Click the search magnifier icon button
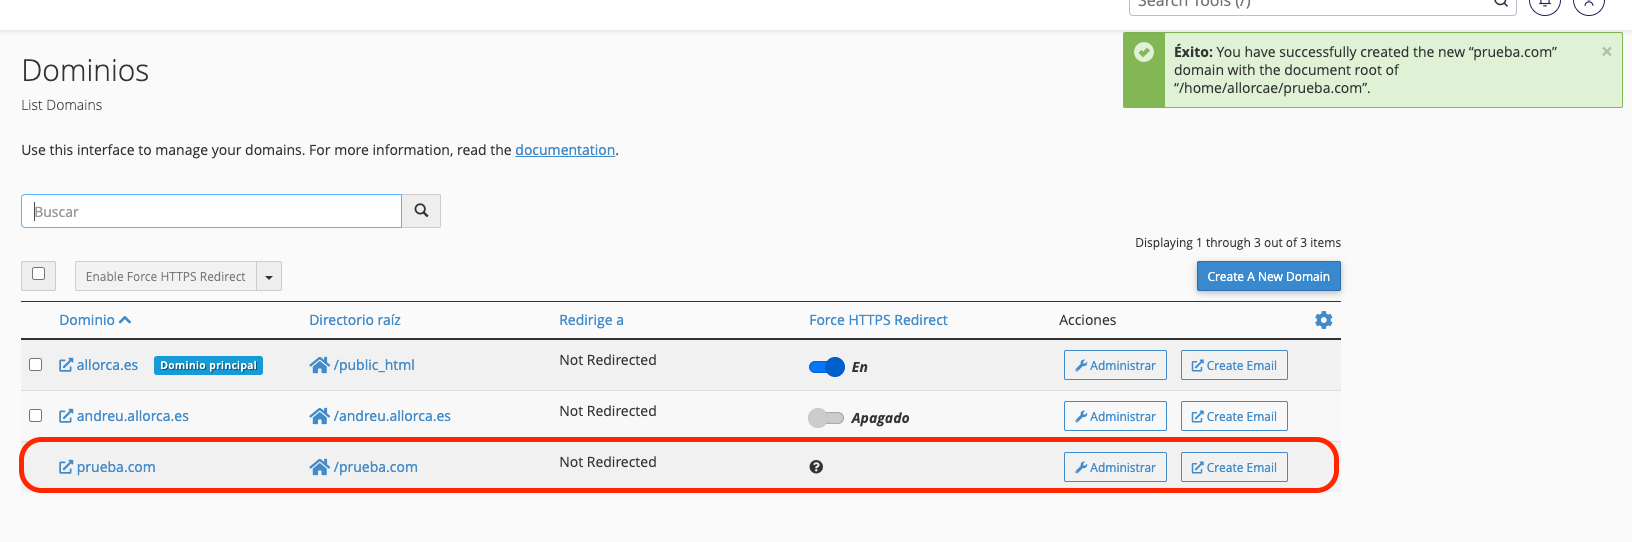 421,211
